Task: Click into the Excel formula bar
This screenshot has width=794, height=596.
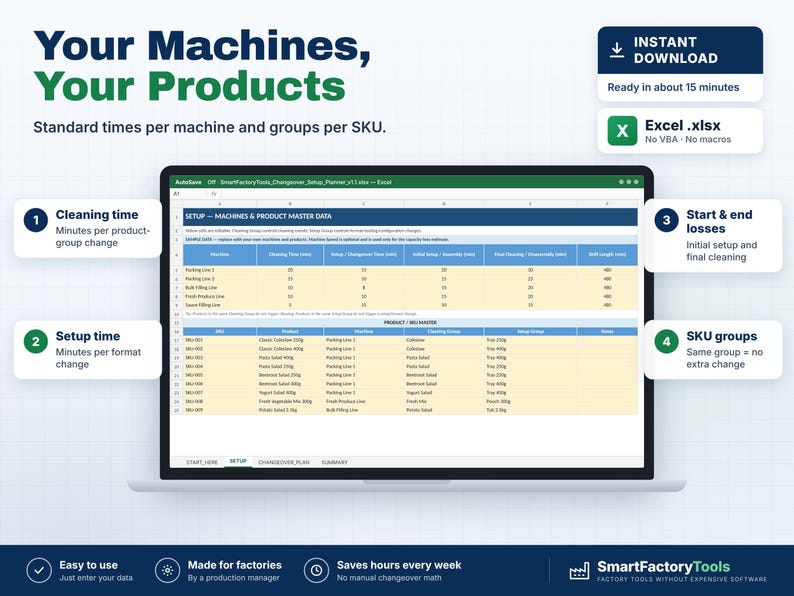Action: [x=432, y=194]
